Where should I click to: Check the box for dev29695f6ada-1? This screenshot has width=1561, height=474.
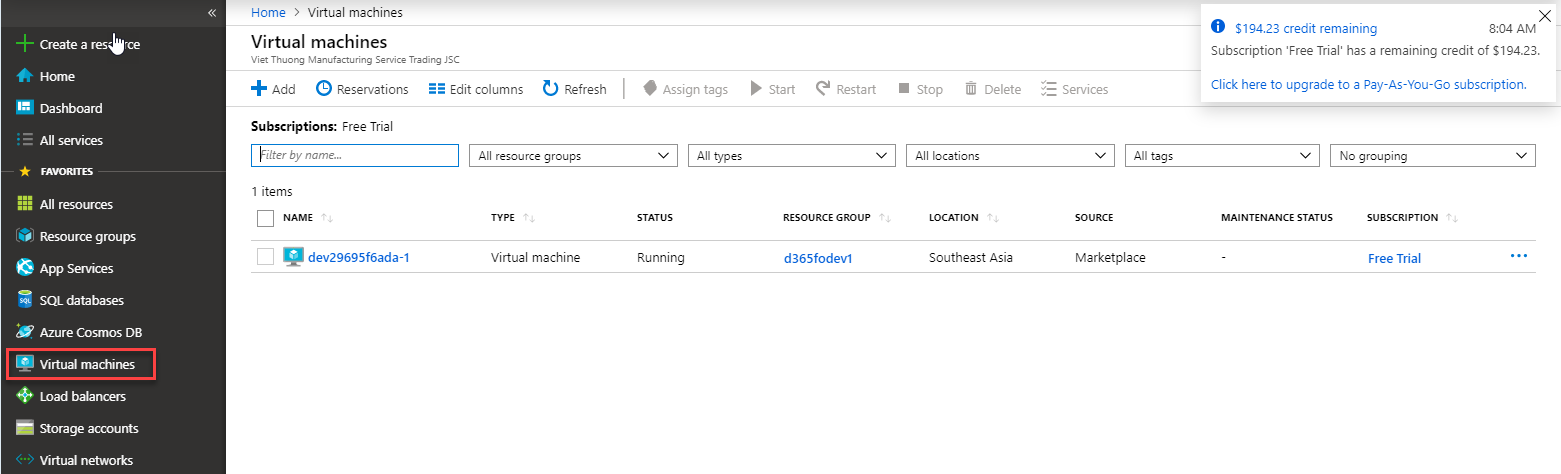point(265,257)
